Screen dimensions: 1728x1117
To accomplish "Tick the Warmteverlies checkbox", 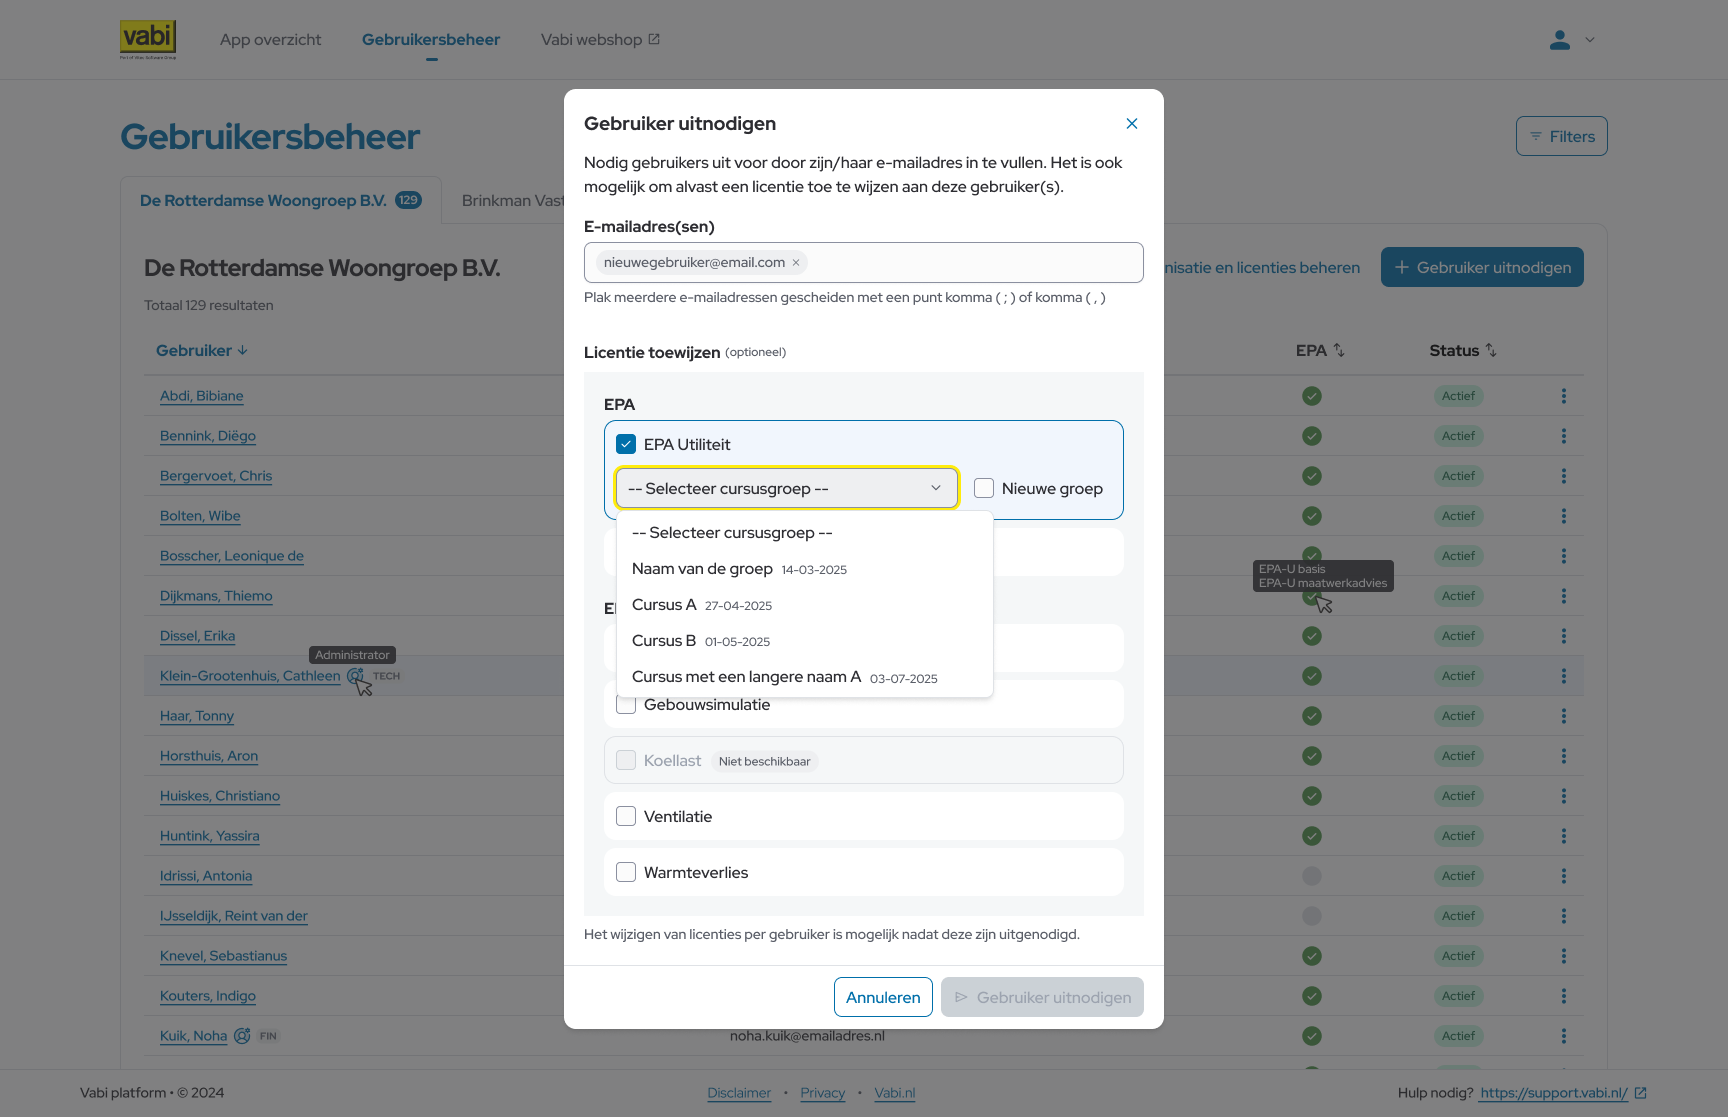I will click(x=626, y=872).
